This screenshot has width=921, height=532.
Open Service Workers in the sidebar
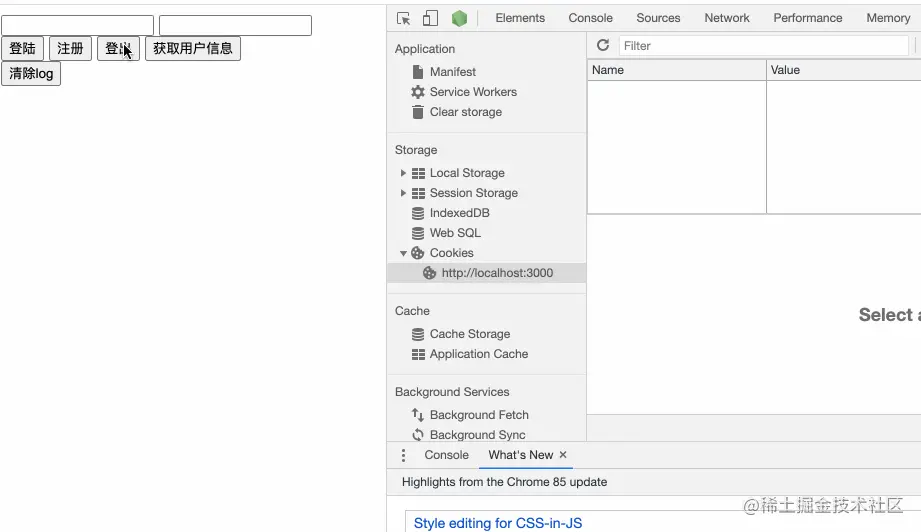pyautogui.click(x=473, y=92)
